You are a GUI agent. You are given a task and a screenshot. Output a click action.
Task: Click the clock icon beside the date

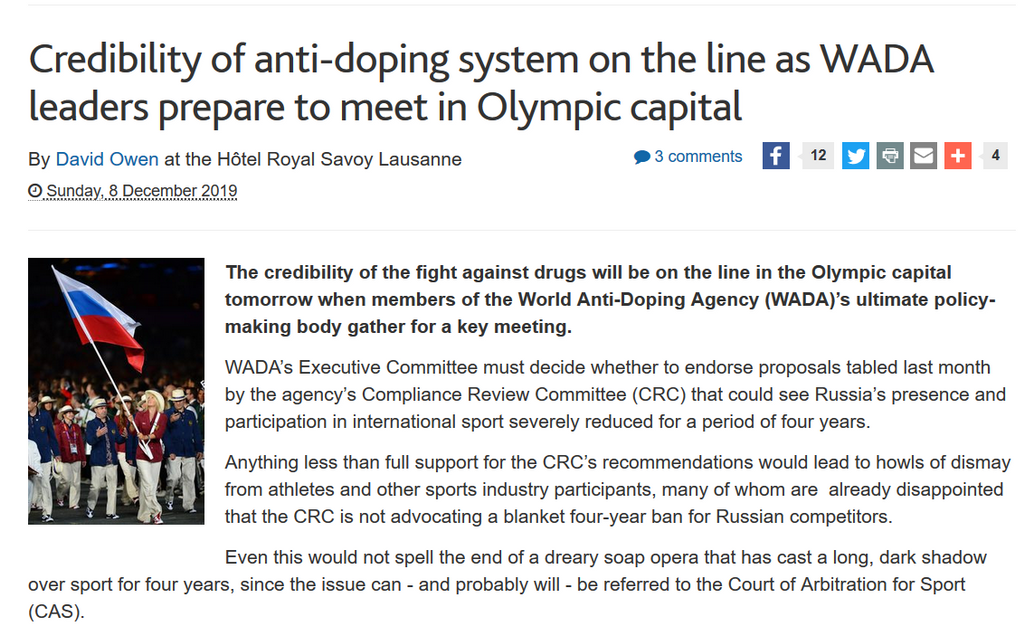[35, 191]
